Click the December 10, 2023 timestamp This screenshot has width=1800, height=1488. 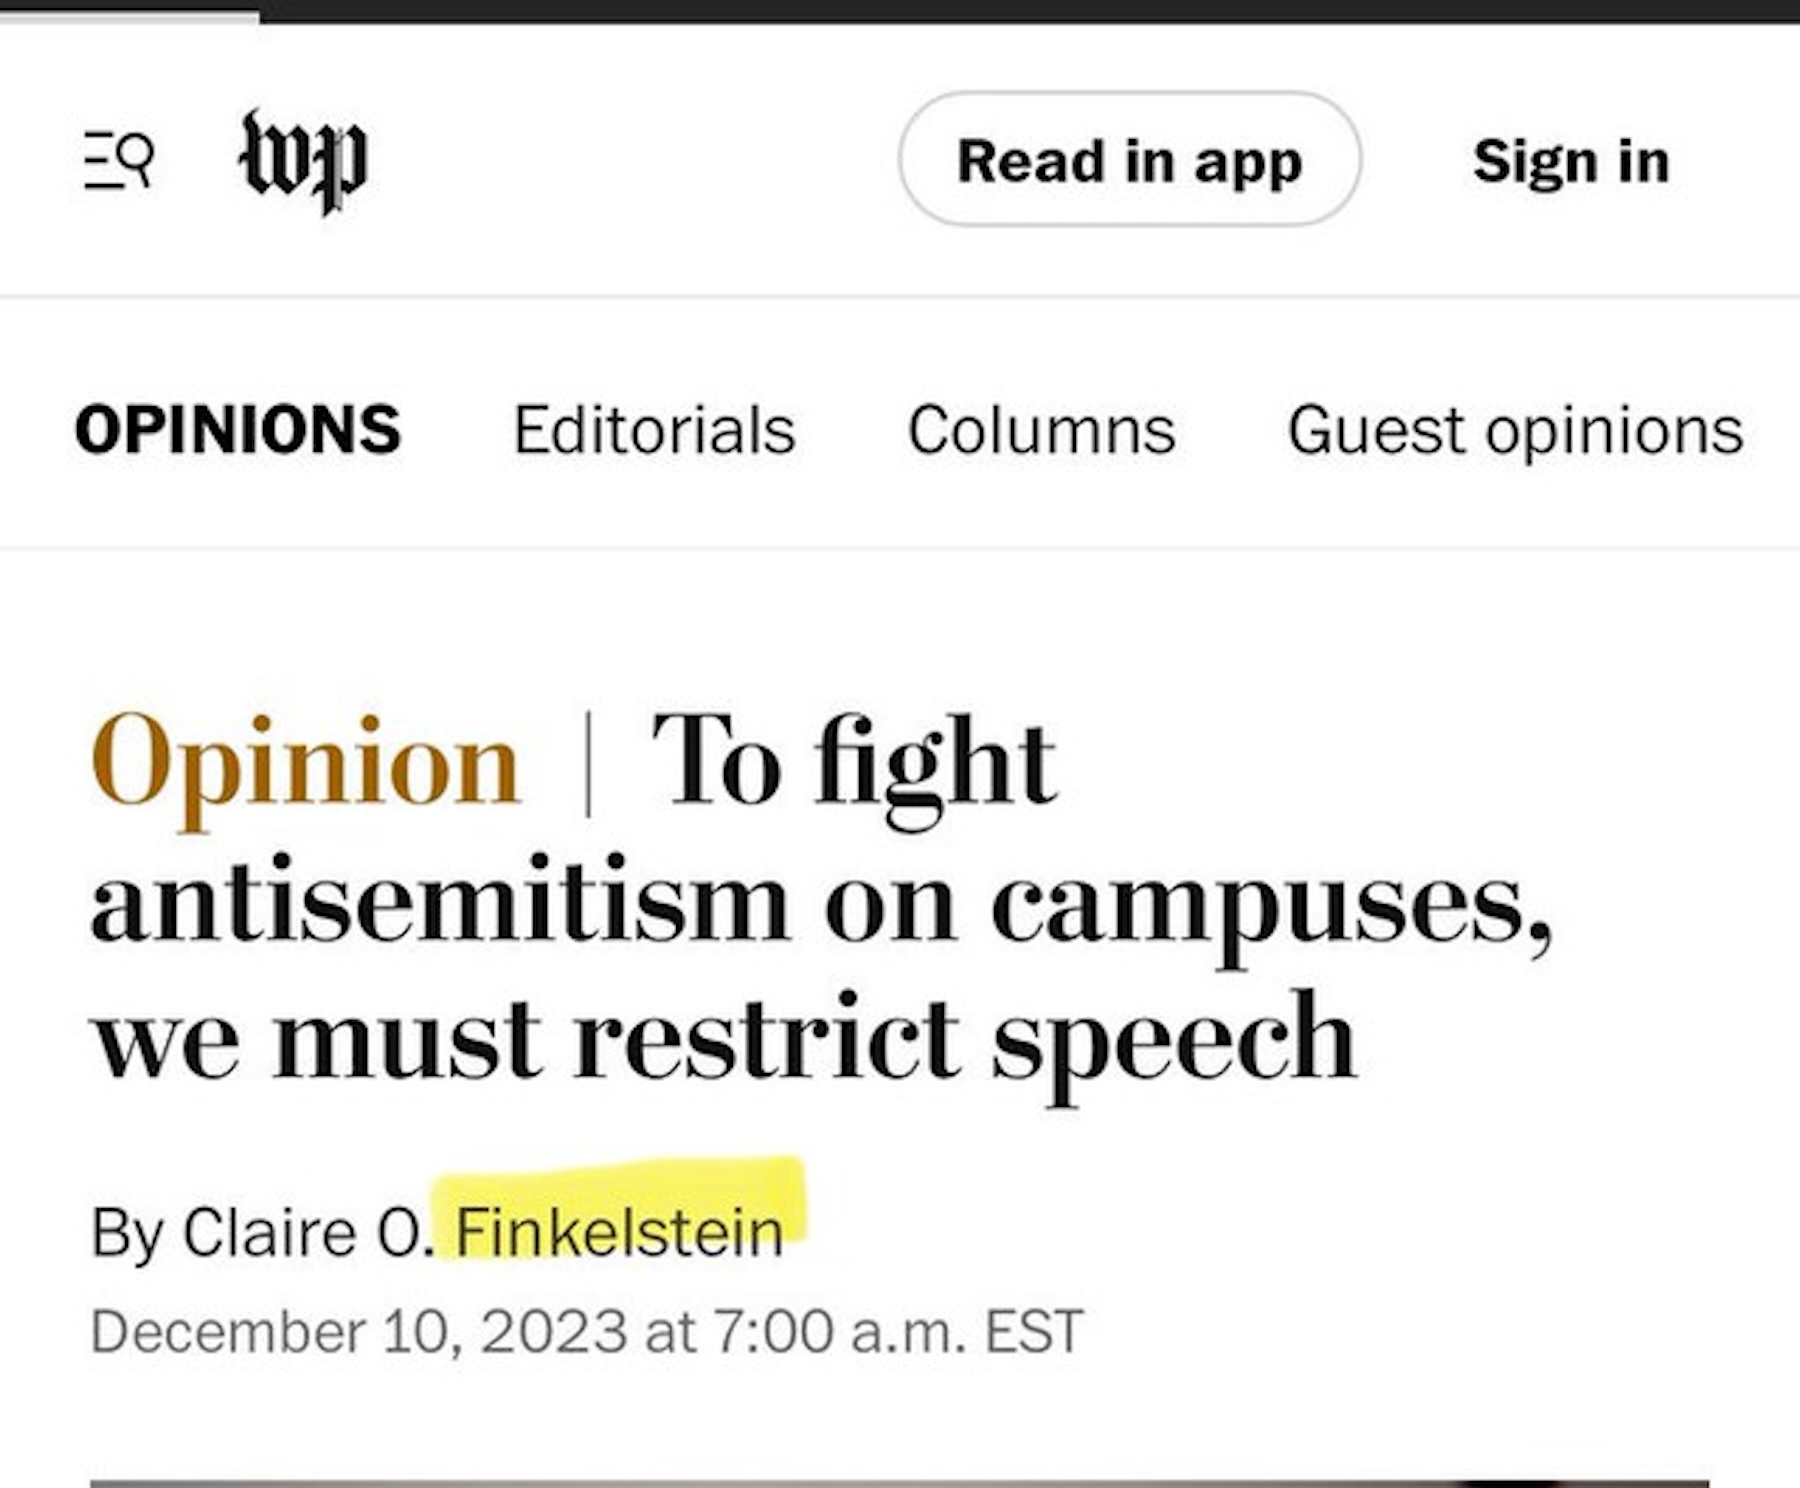point(586,1332)
